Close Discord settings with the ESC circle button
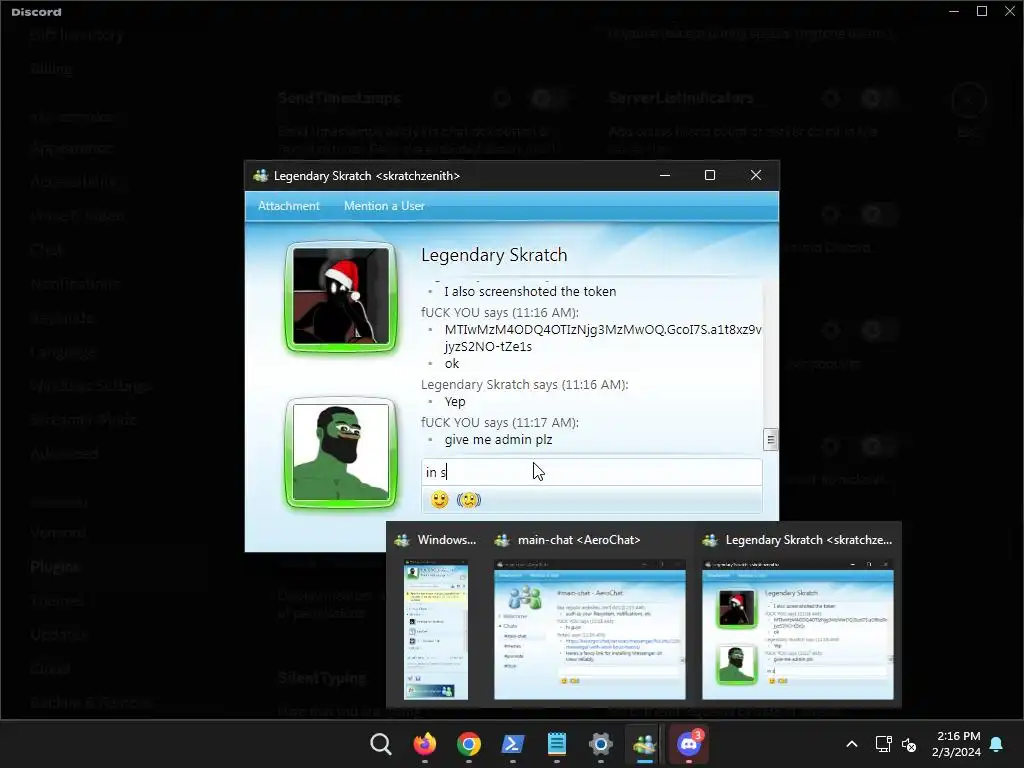Screen dimensions: 1024x768 968,101
